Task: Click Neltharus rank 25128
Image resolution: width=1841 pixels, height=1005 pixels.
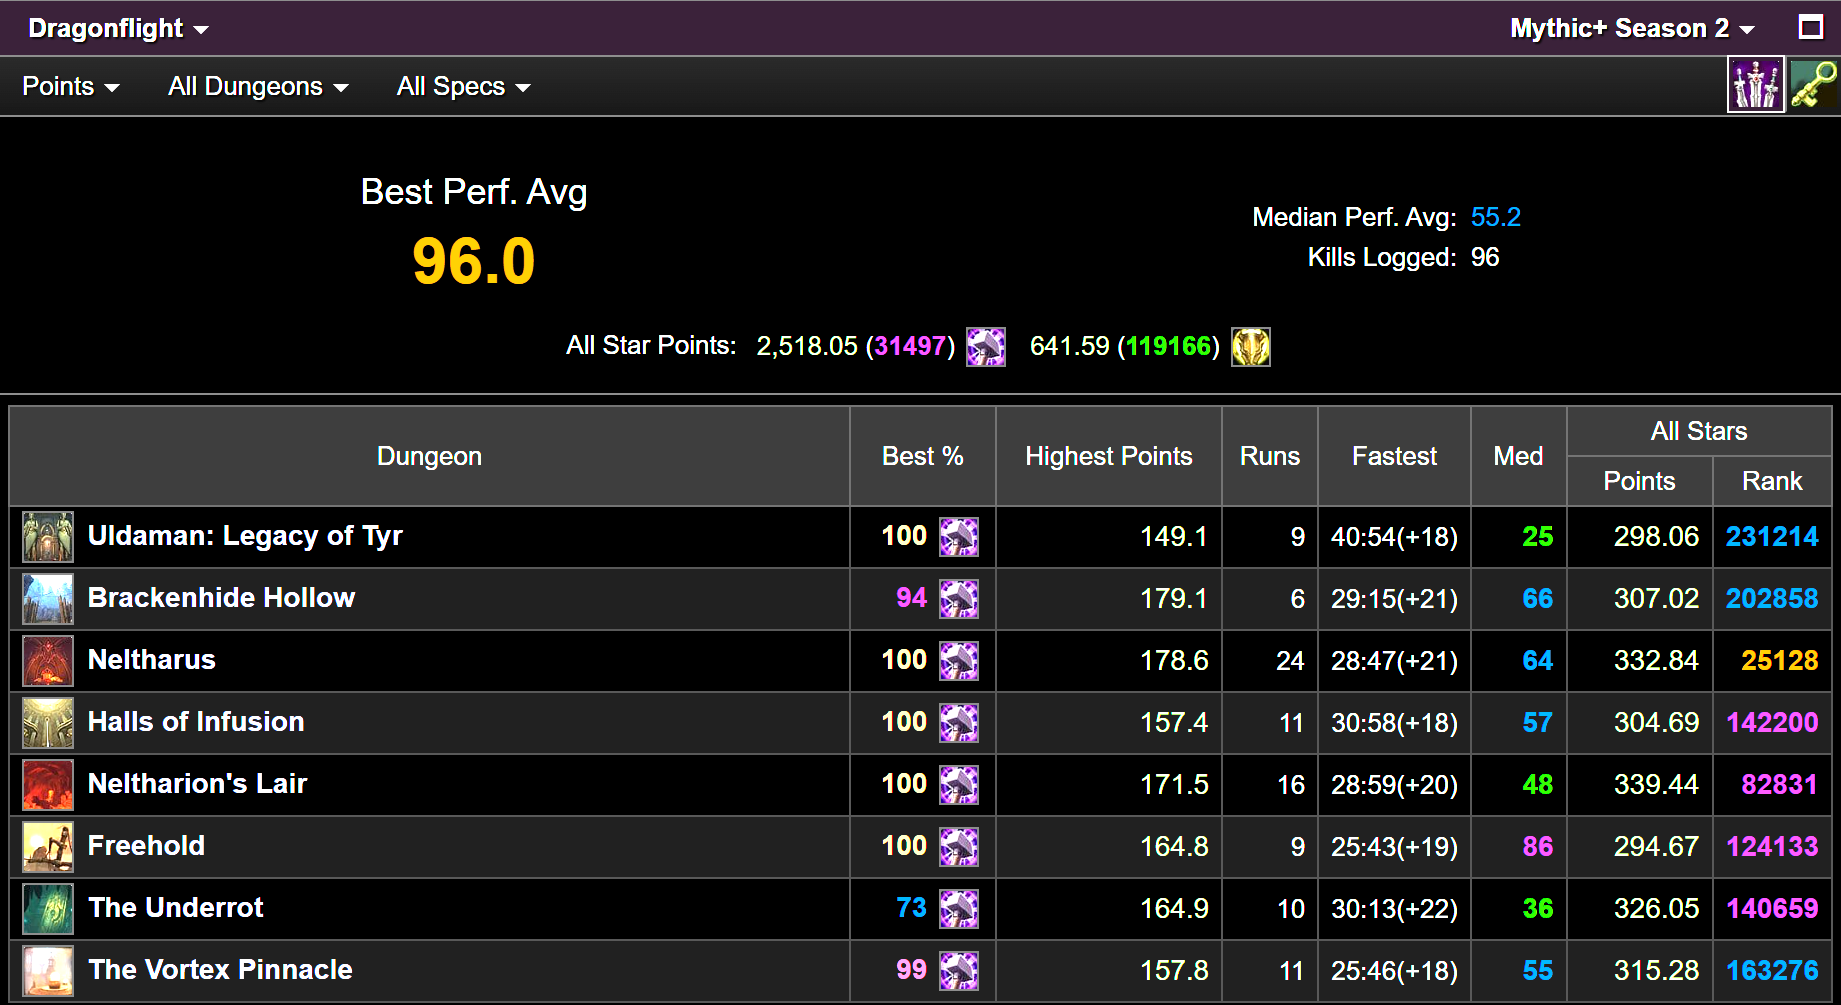Action: (1779, 661)
